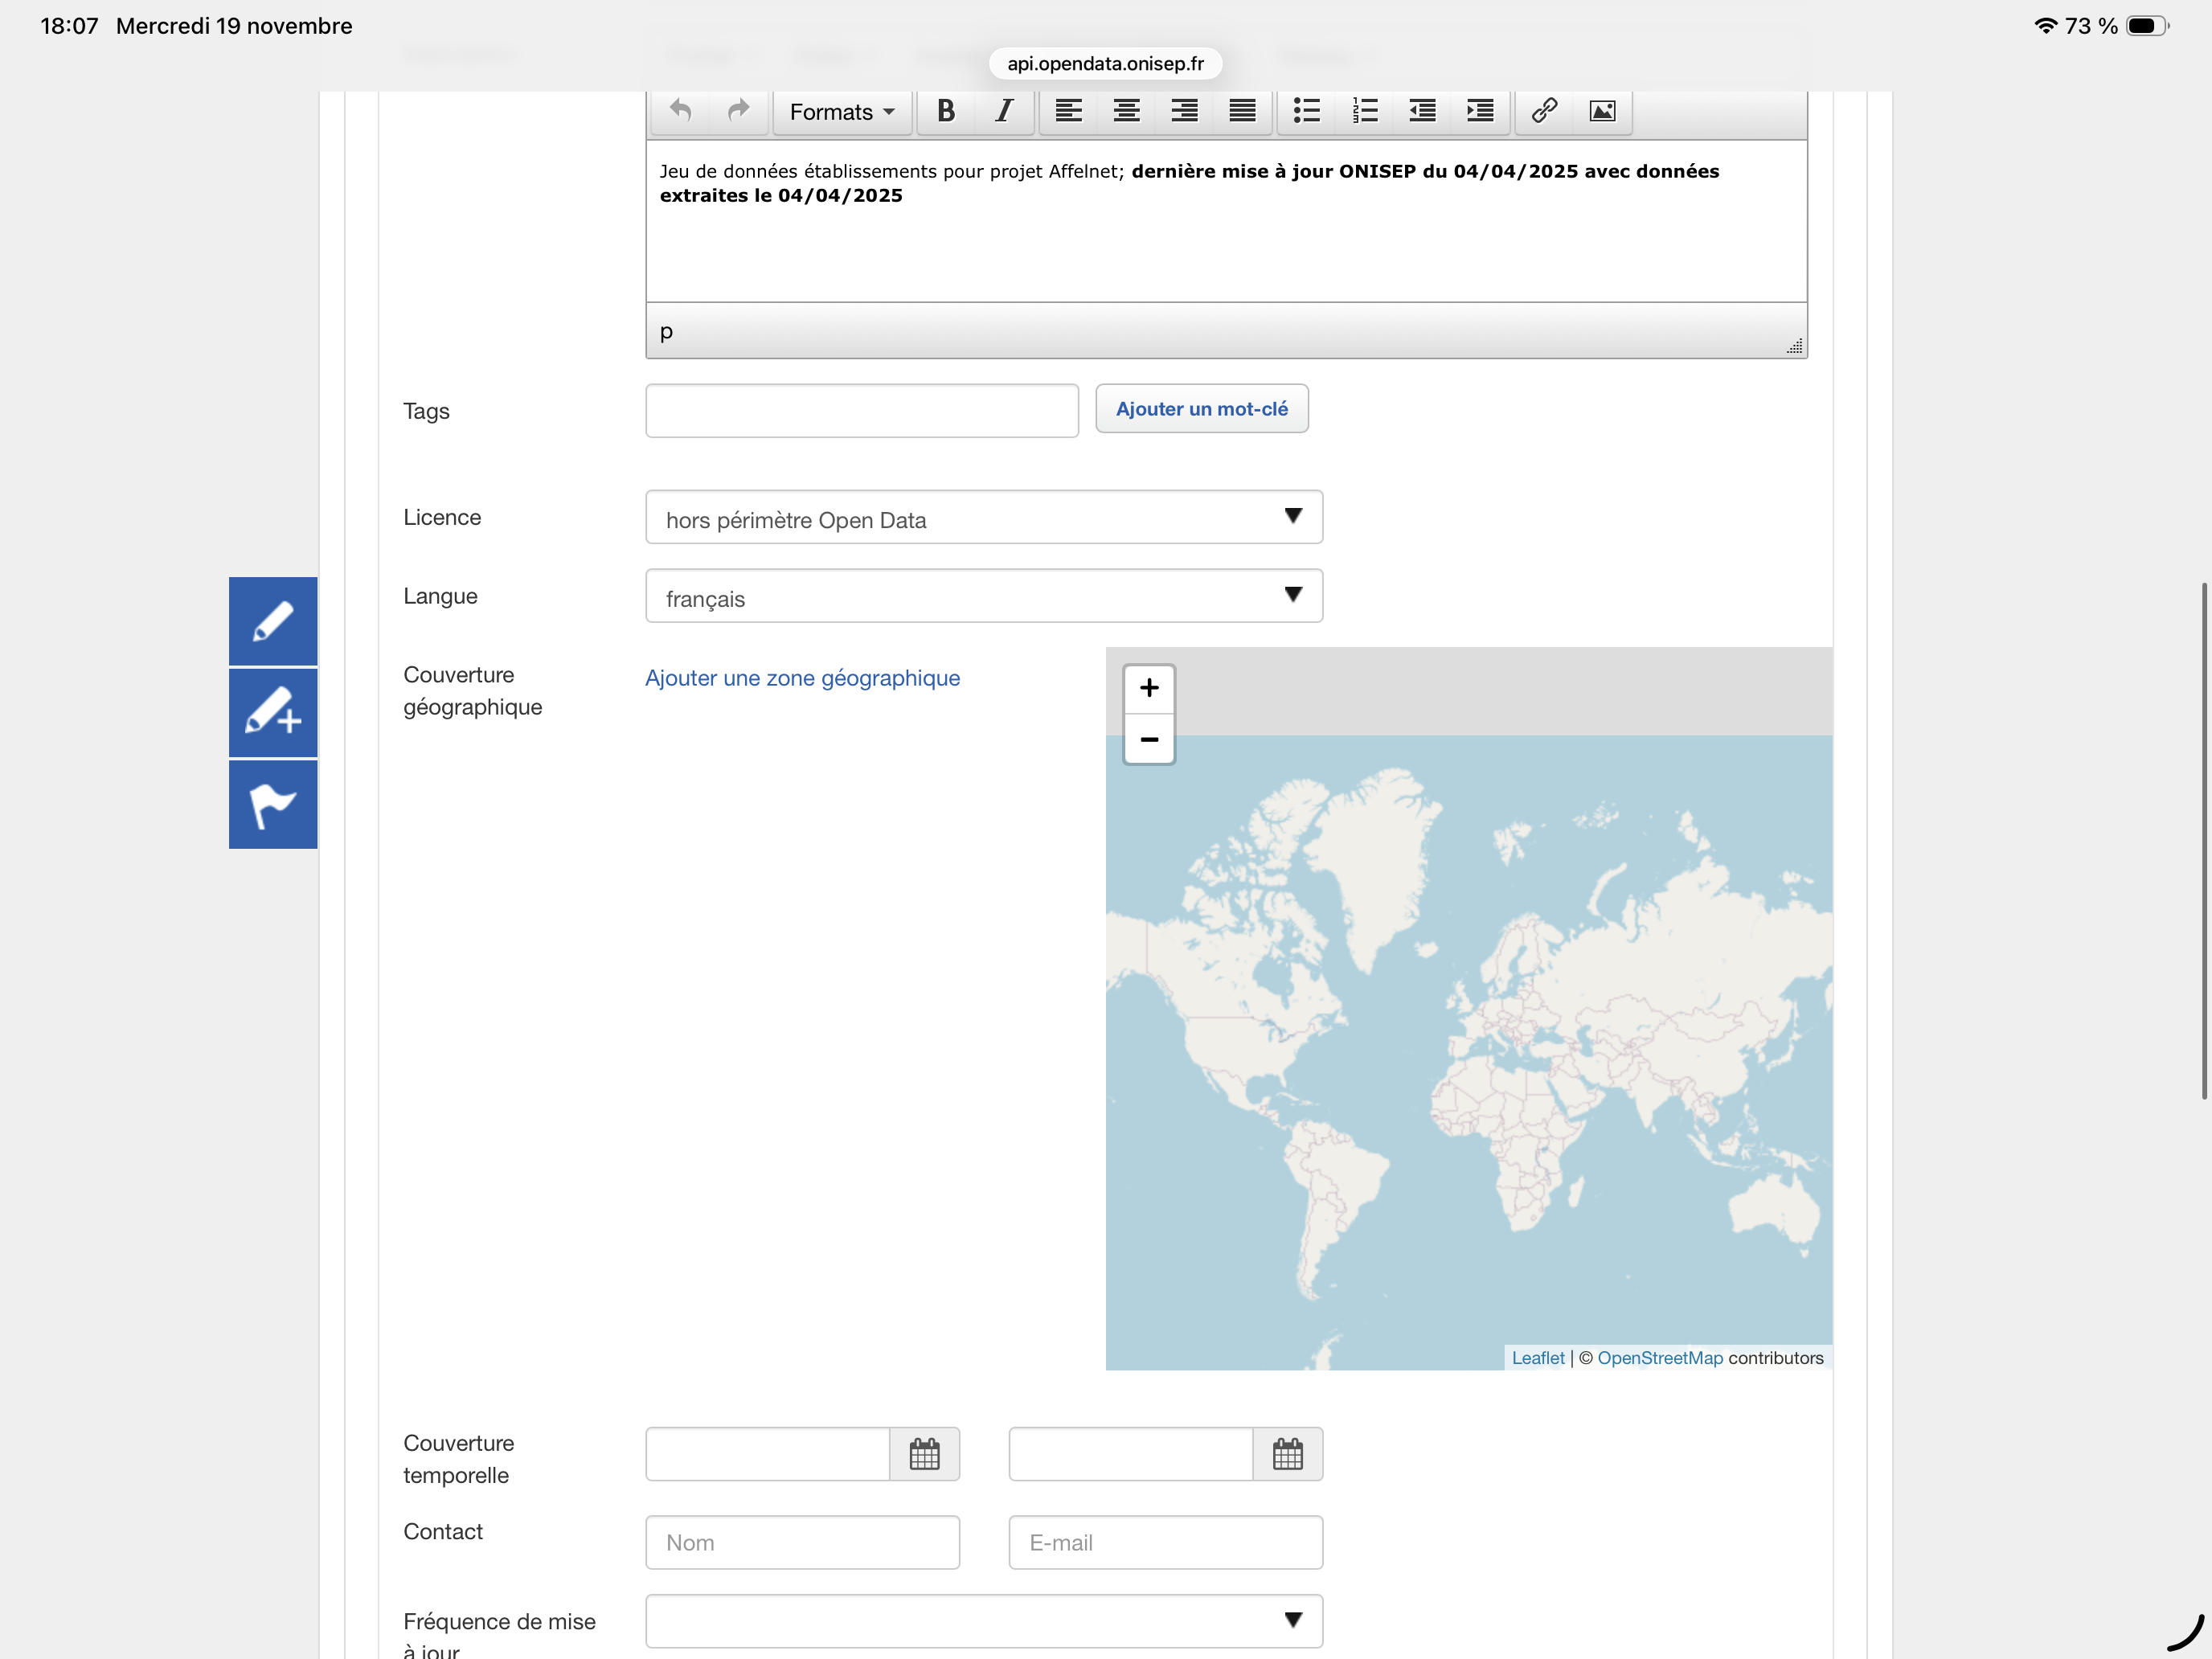Open the Formats dropdown menu
The image size is (2212, 1659).
(841, 112)
